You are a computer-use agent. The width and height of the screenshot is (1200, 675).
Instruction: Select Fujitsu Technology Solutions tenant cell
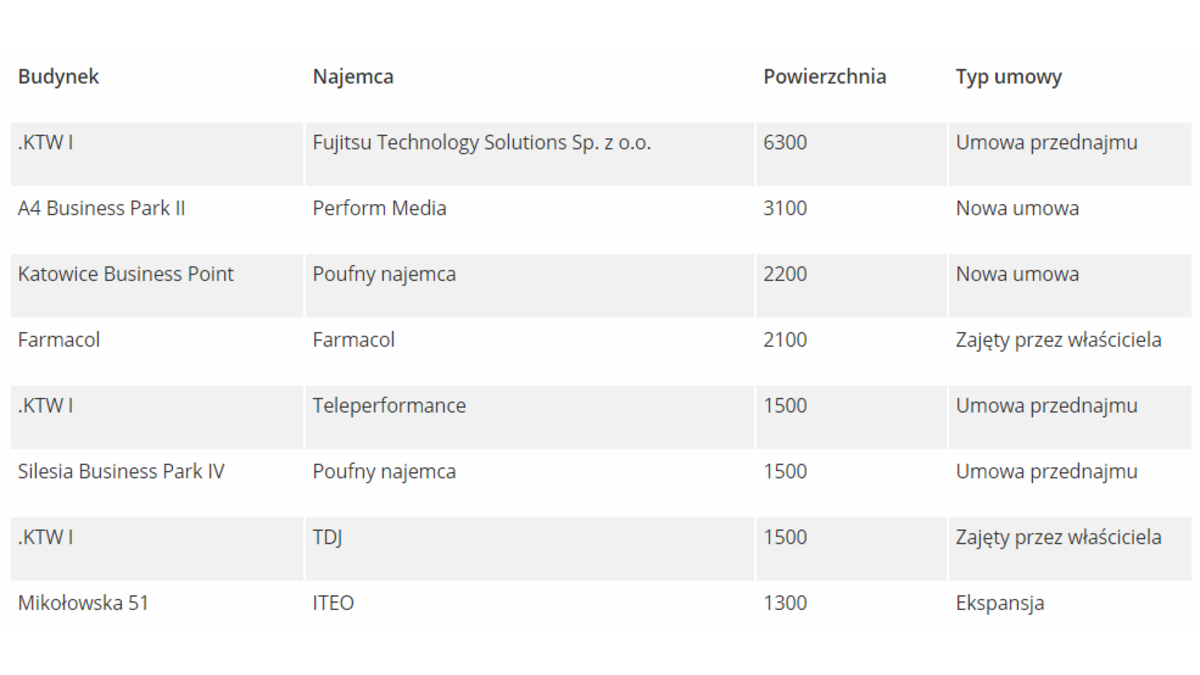[x=481, y=143]
